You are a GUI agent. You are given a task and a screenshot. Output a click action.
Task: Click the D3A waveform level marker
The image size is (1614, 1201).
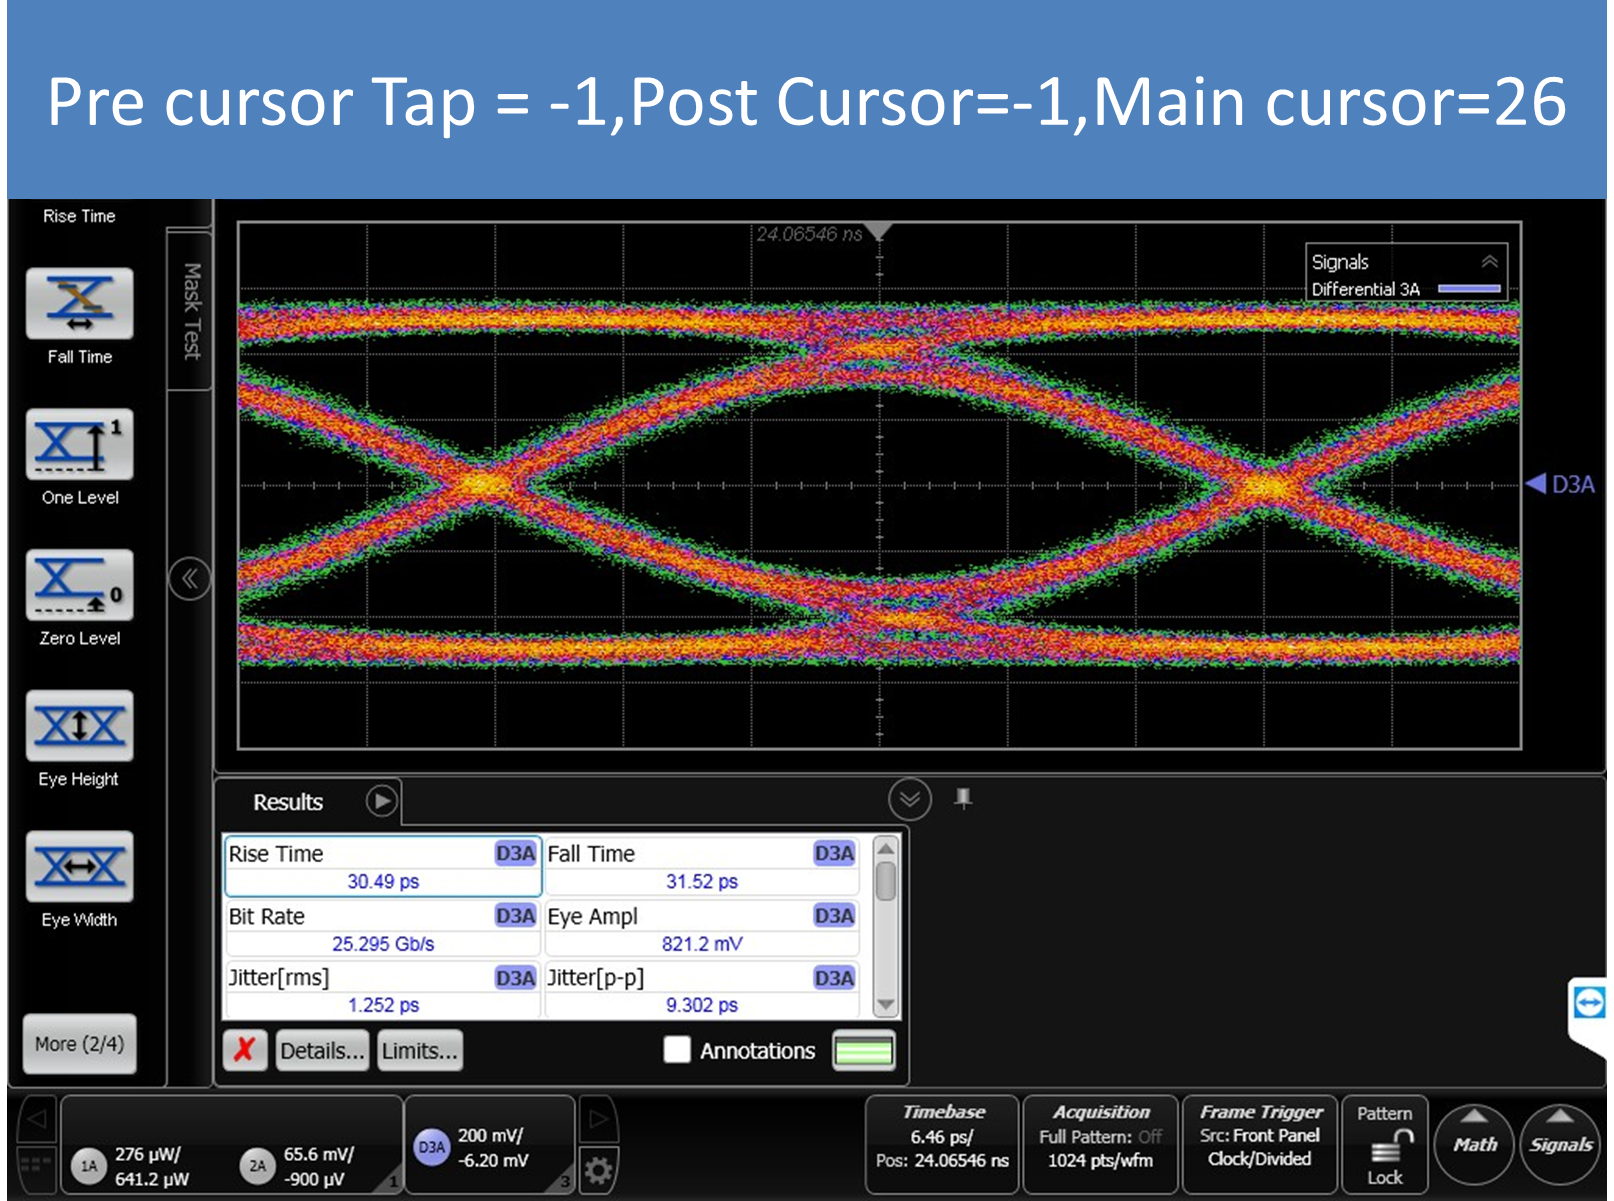[1560, 484]
